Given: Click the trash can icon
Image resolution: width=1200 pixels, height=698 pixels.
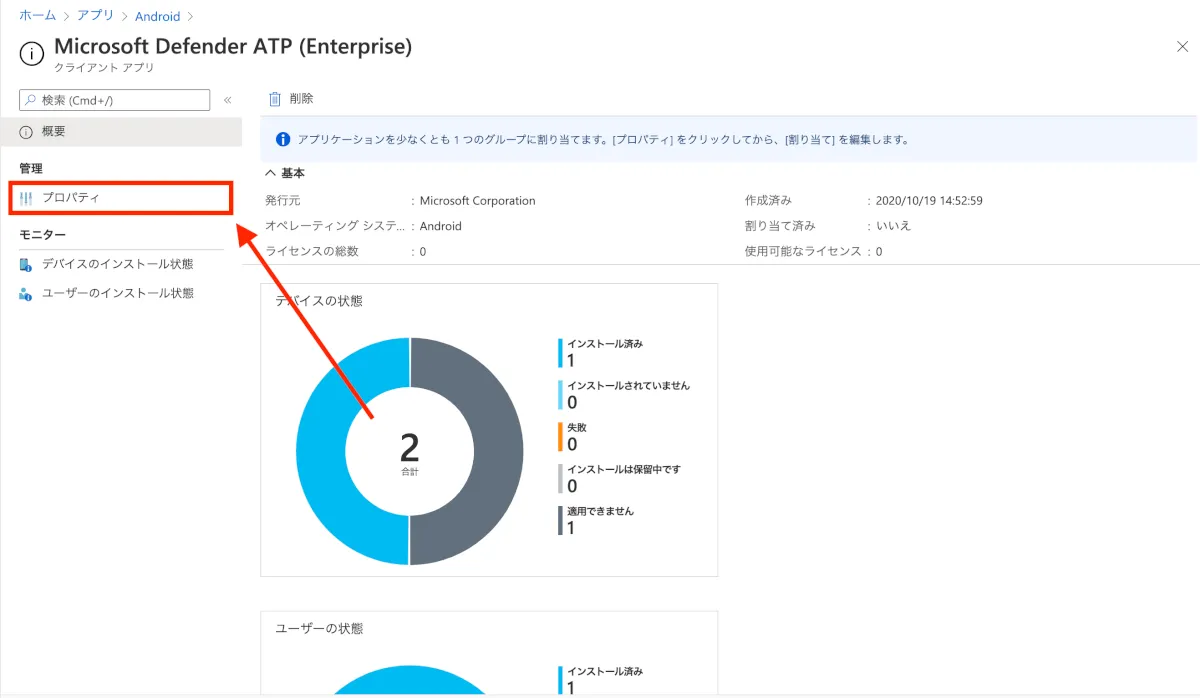Looking at the screenshot, I should tap(275, 99).
